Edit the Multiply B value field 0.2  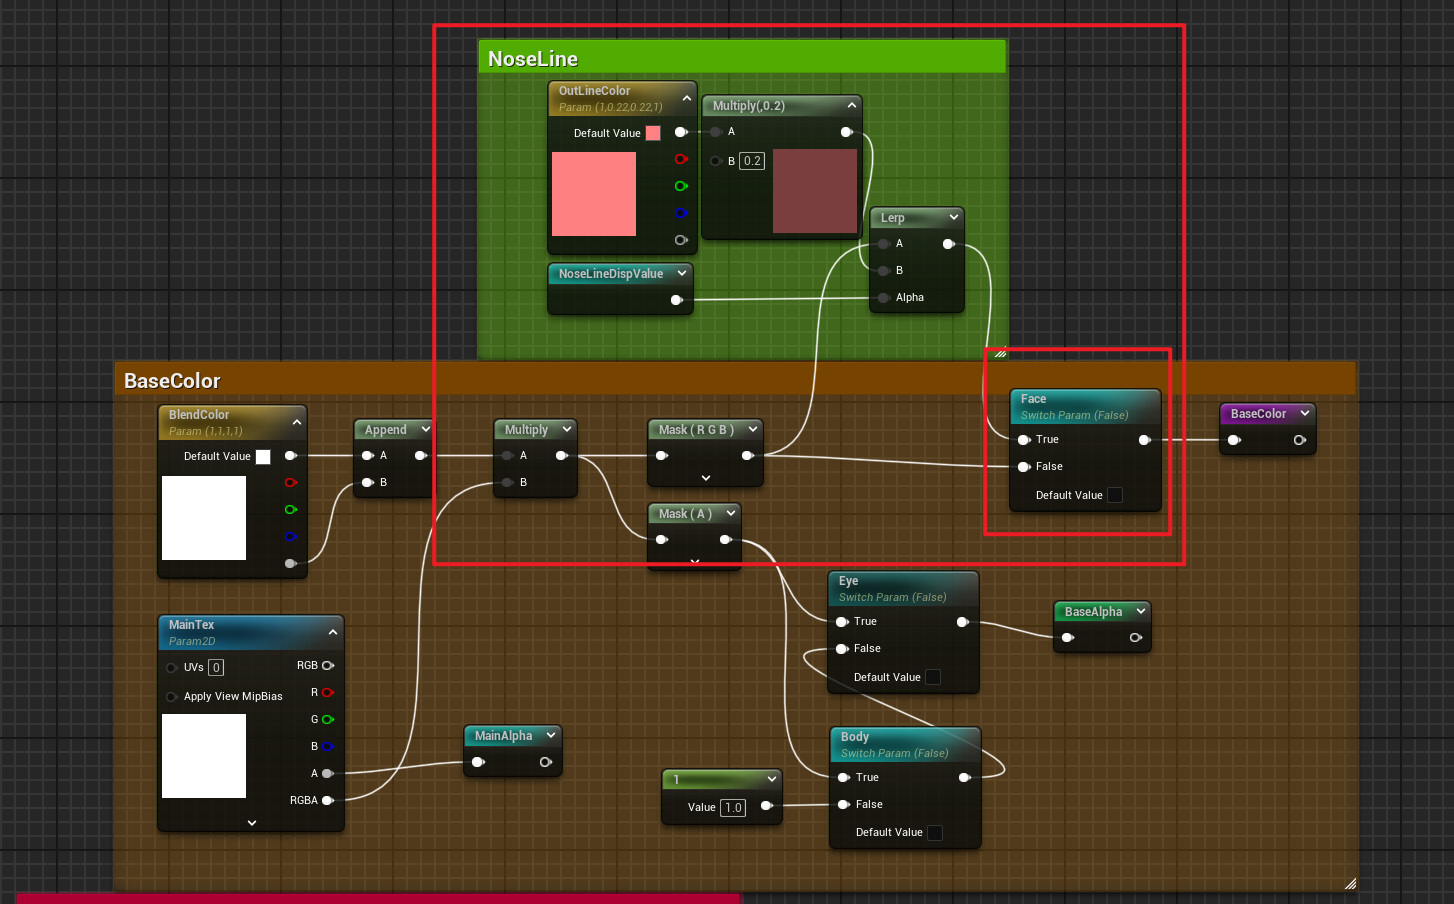(752, 161)
